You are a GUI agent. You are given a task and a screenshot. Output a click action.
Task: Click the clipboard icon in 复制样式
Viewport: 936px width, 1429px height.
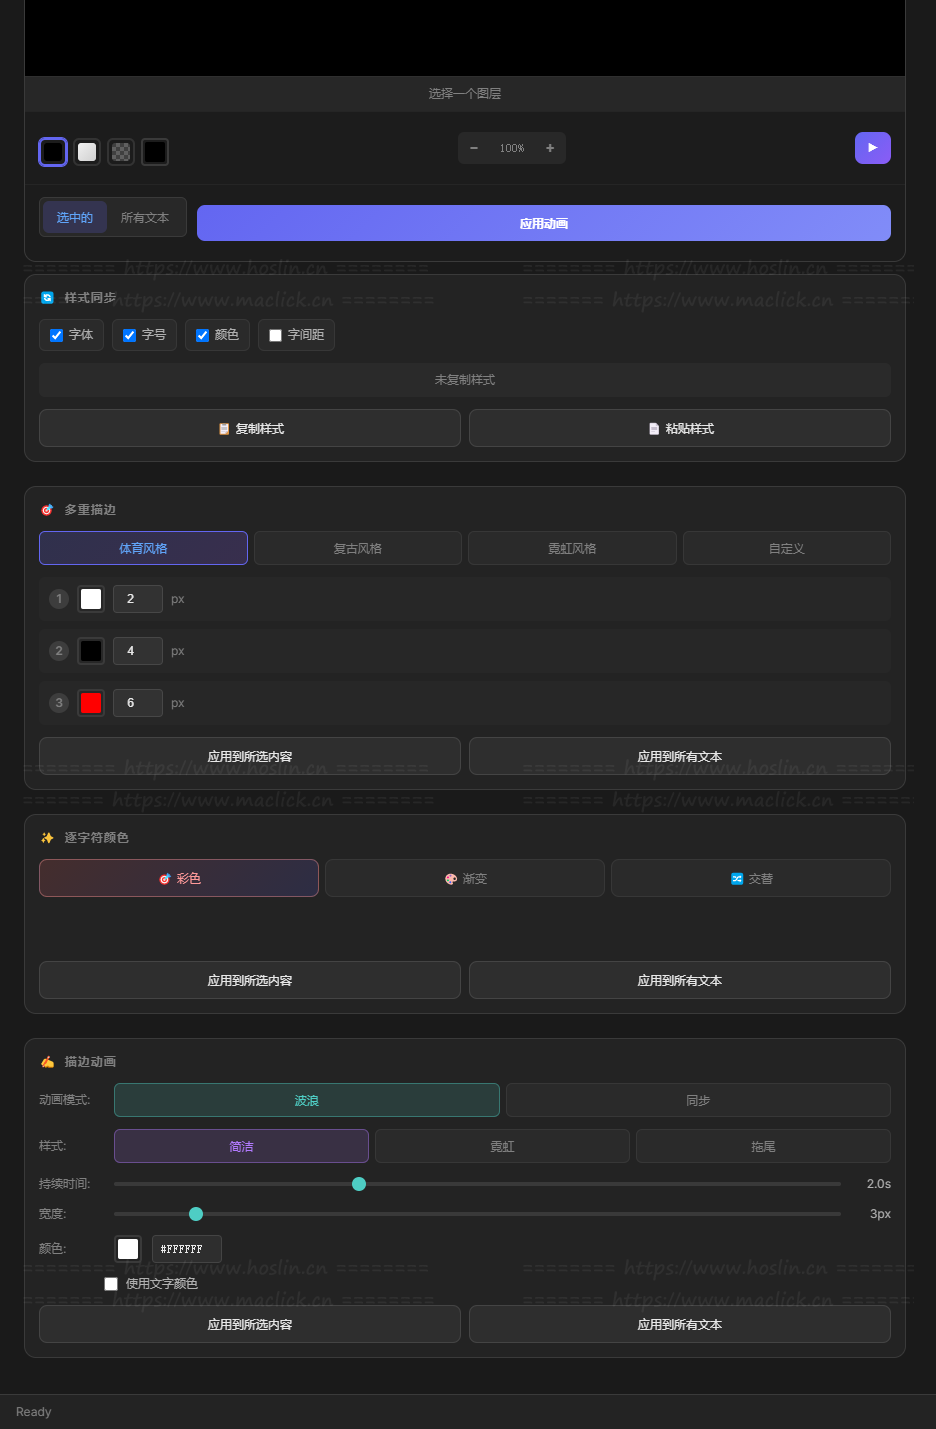pyautogui.click(x=224, y=428)
